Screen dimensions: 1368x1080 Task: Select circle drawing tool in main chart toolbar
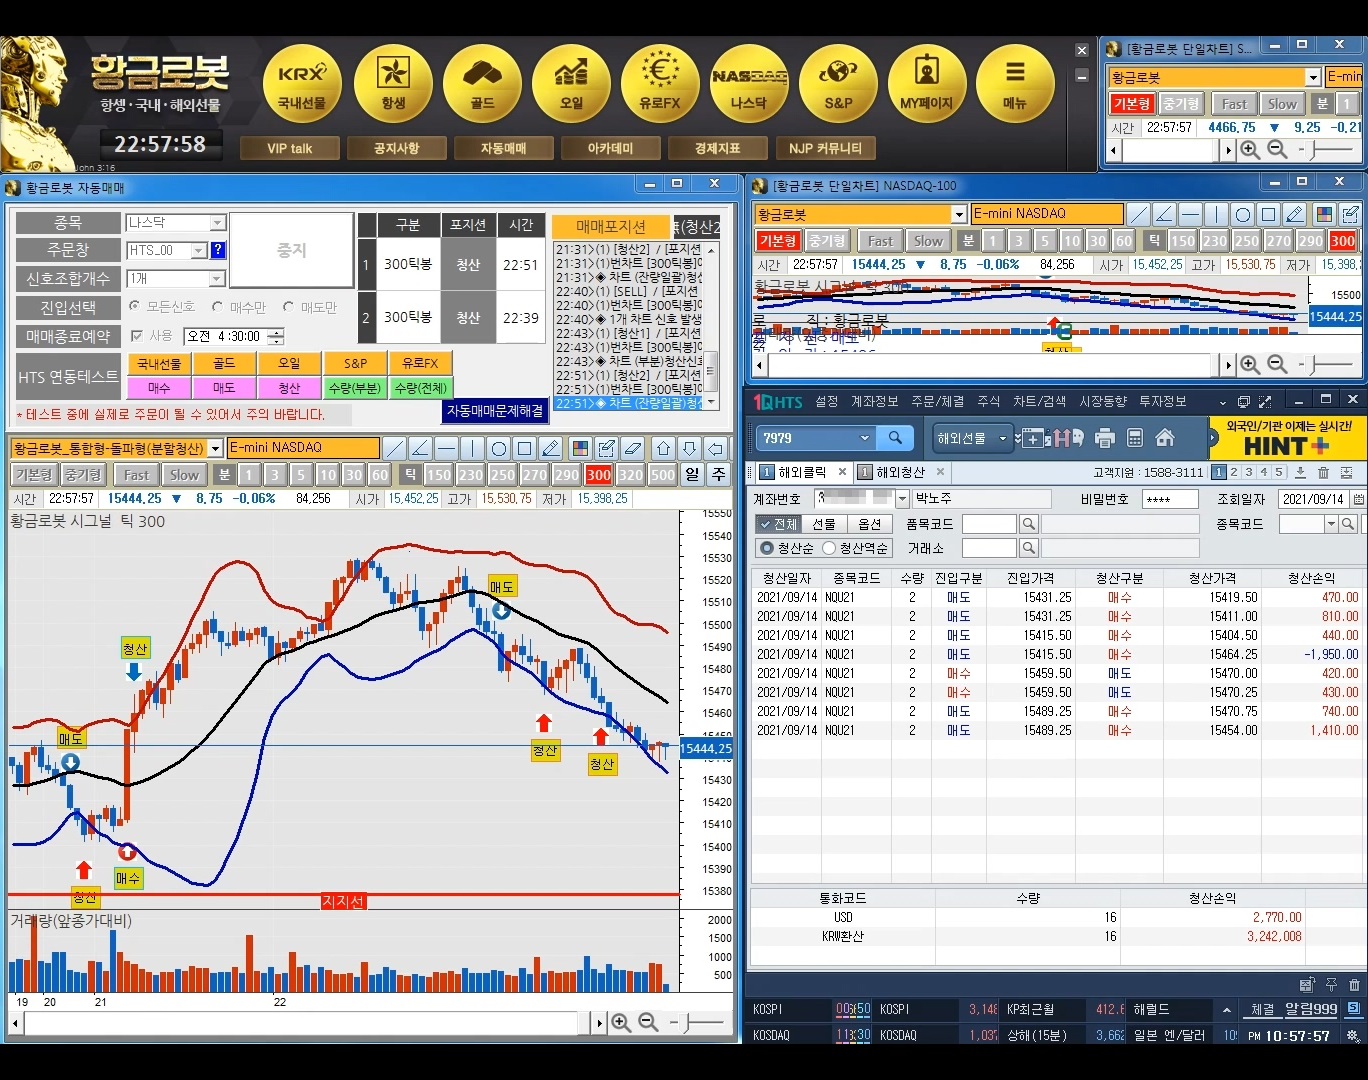tap(499, 448)
